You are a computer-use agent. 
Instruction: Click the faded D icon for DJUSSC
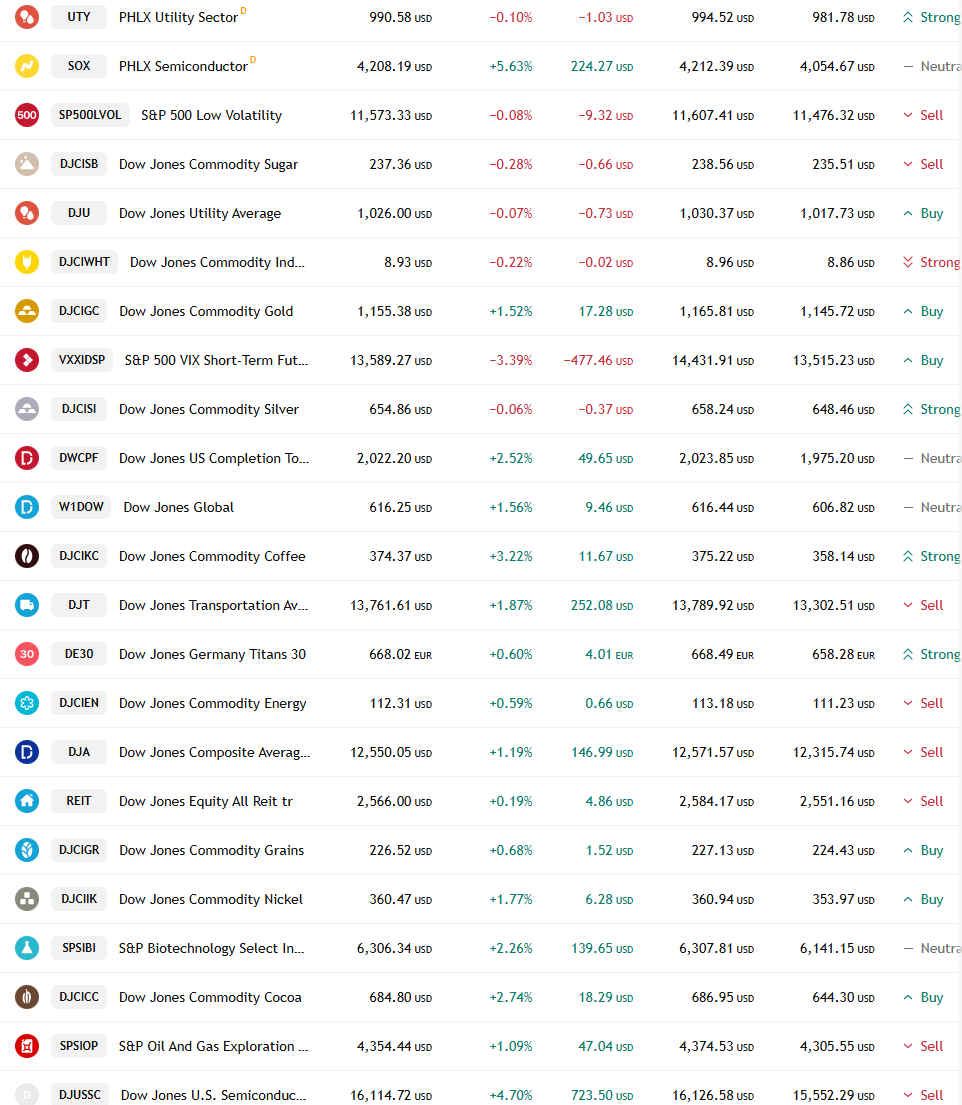27,1094
